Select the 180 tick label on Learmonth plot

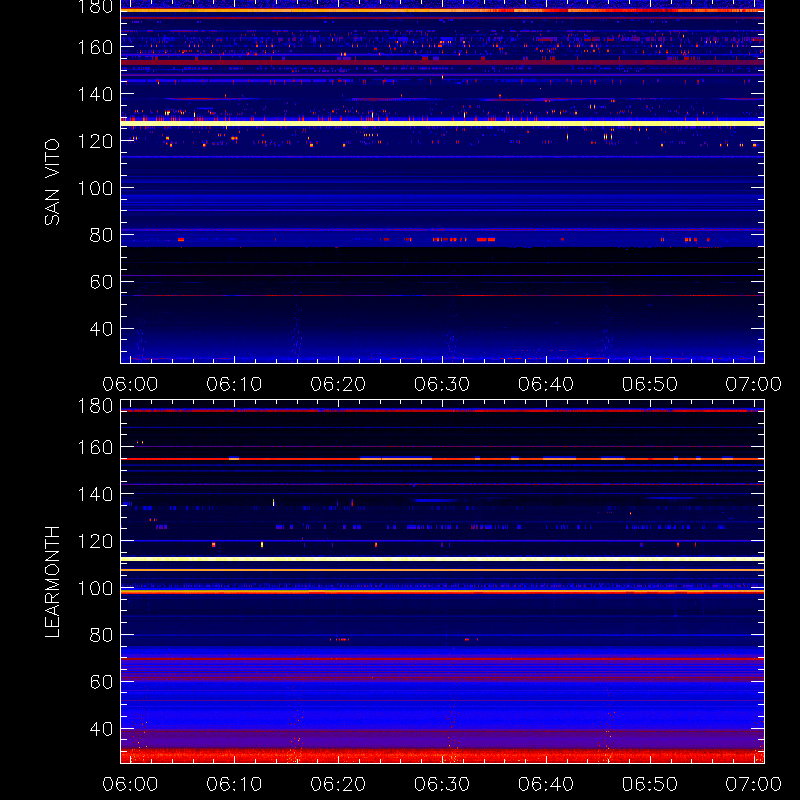click(x=95, y=406)
